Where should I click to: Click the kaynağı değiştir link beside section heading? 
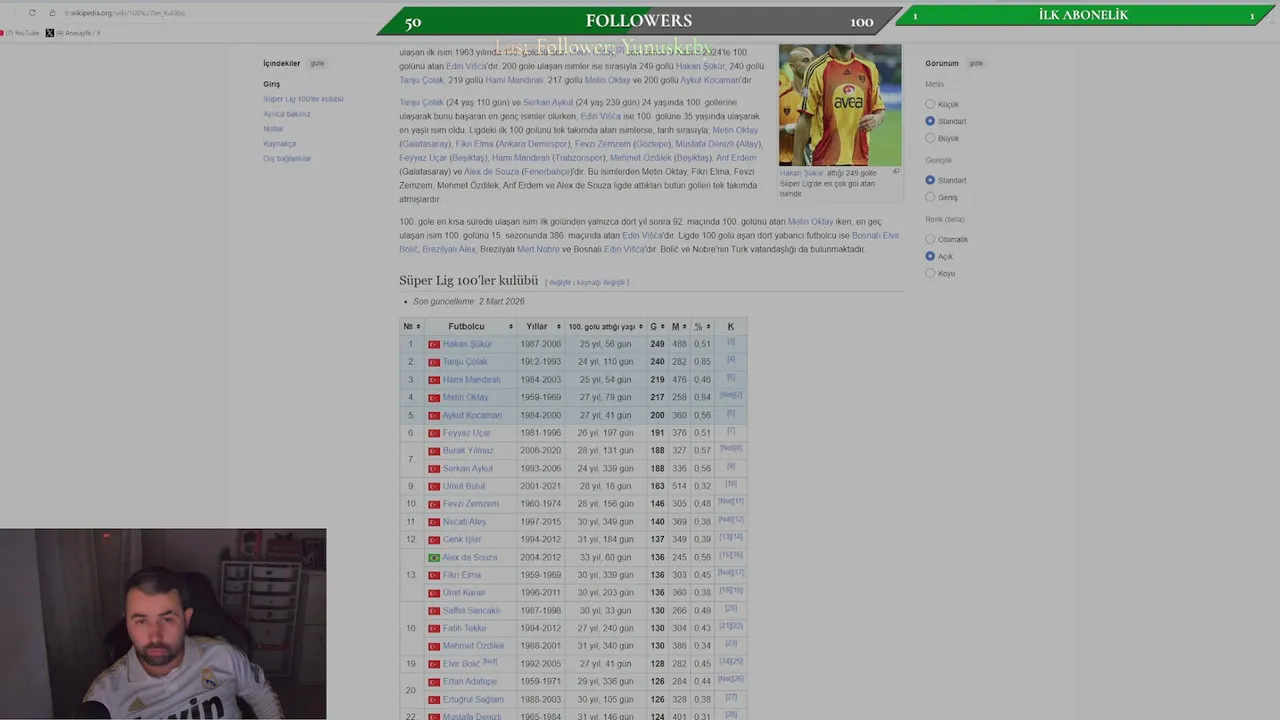[x=601, y=283]
